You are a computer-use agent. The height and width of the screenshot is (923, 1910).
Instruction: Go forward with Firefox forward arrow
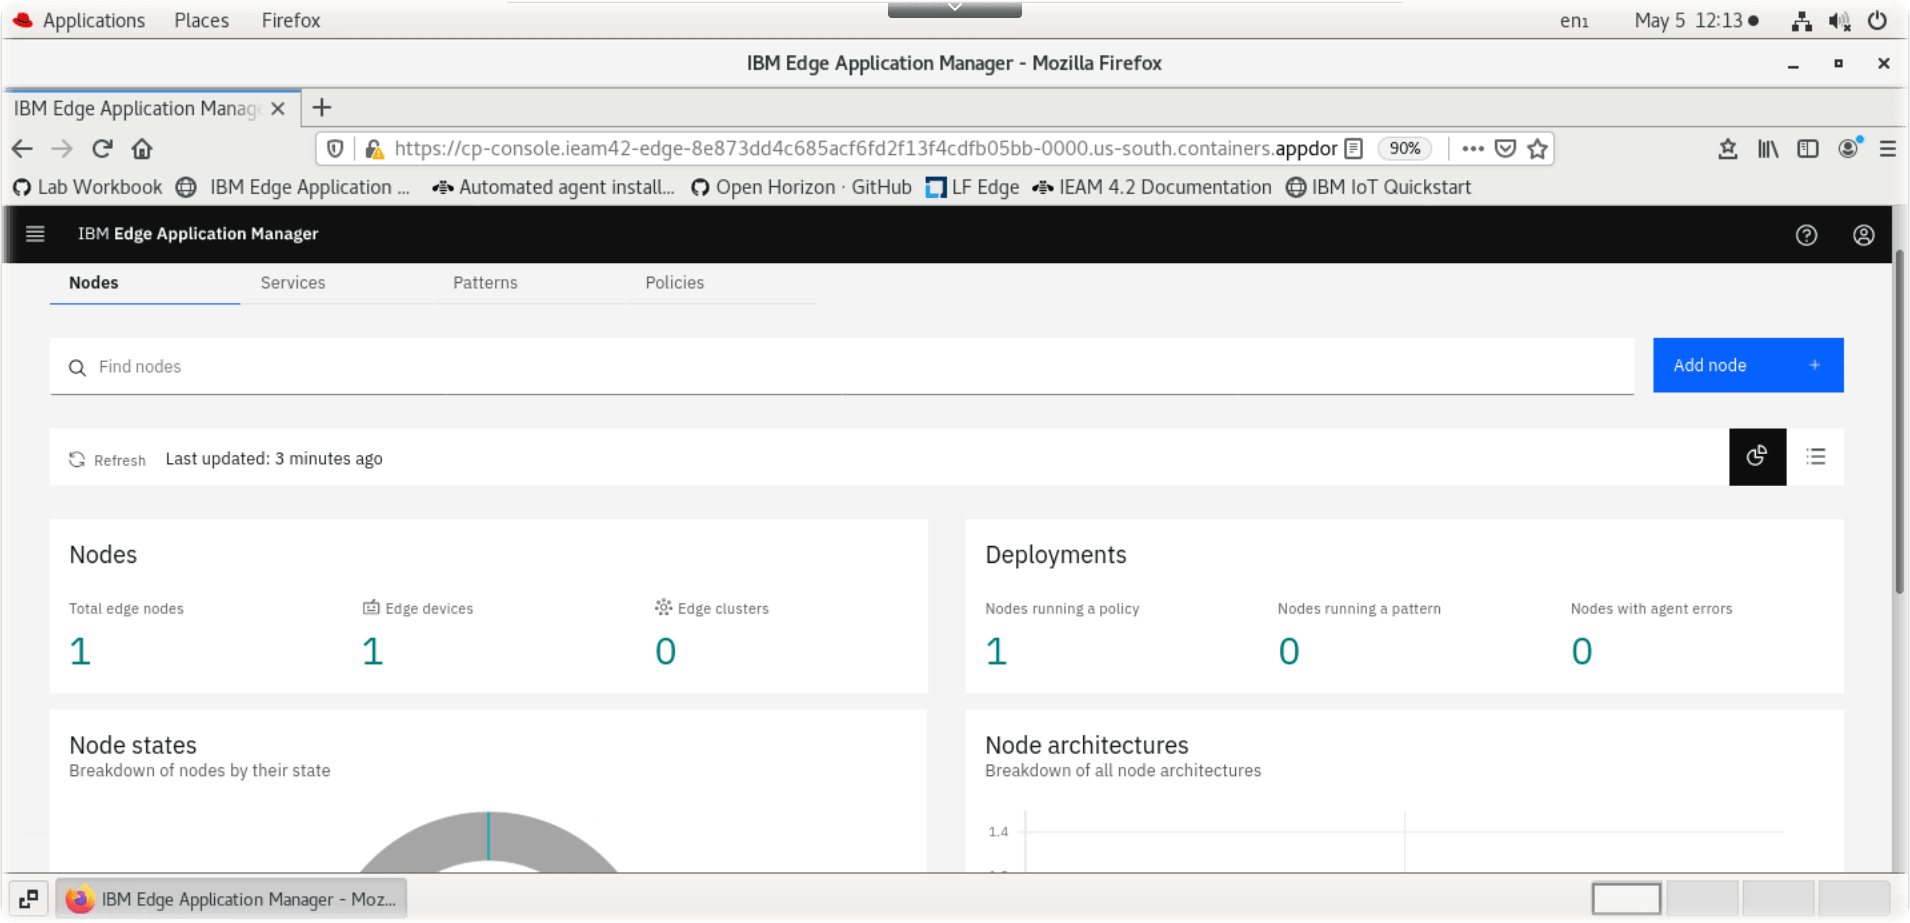click(62, 149)
